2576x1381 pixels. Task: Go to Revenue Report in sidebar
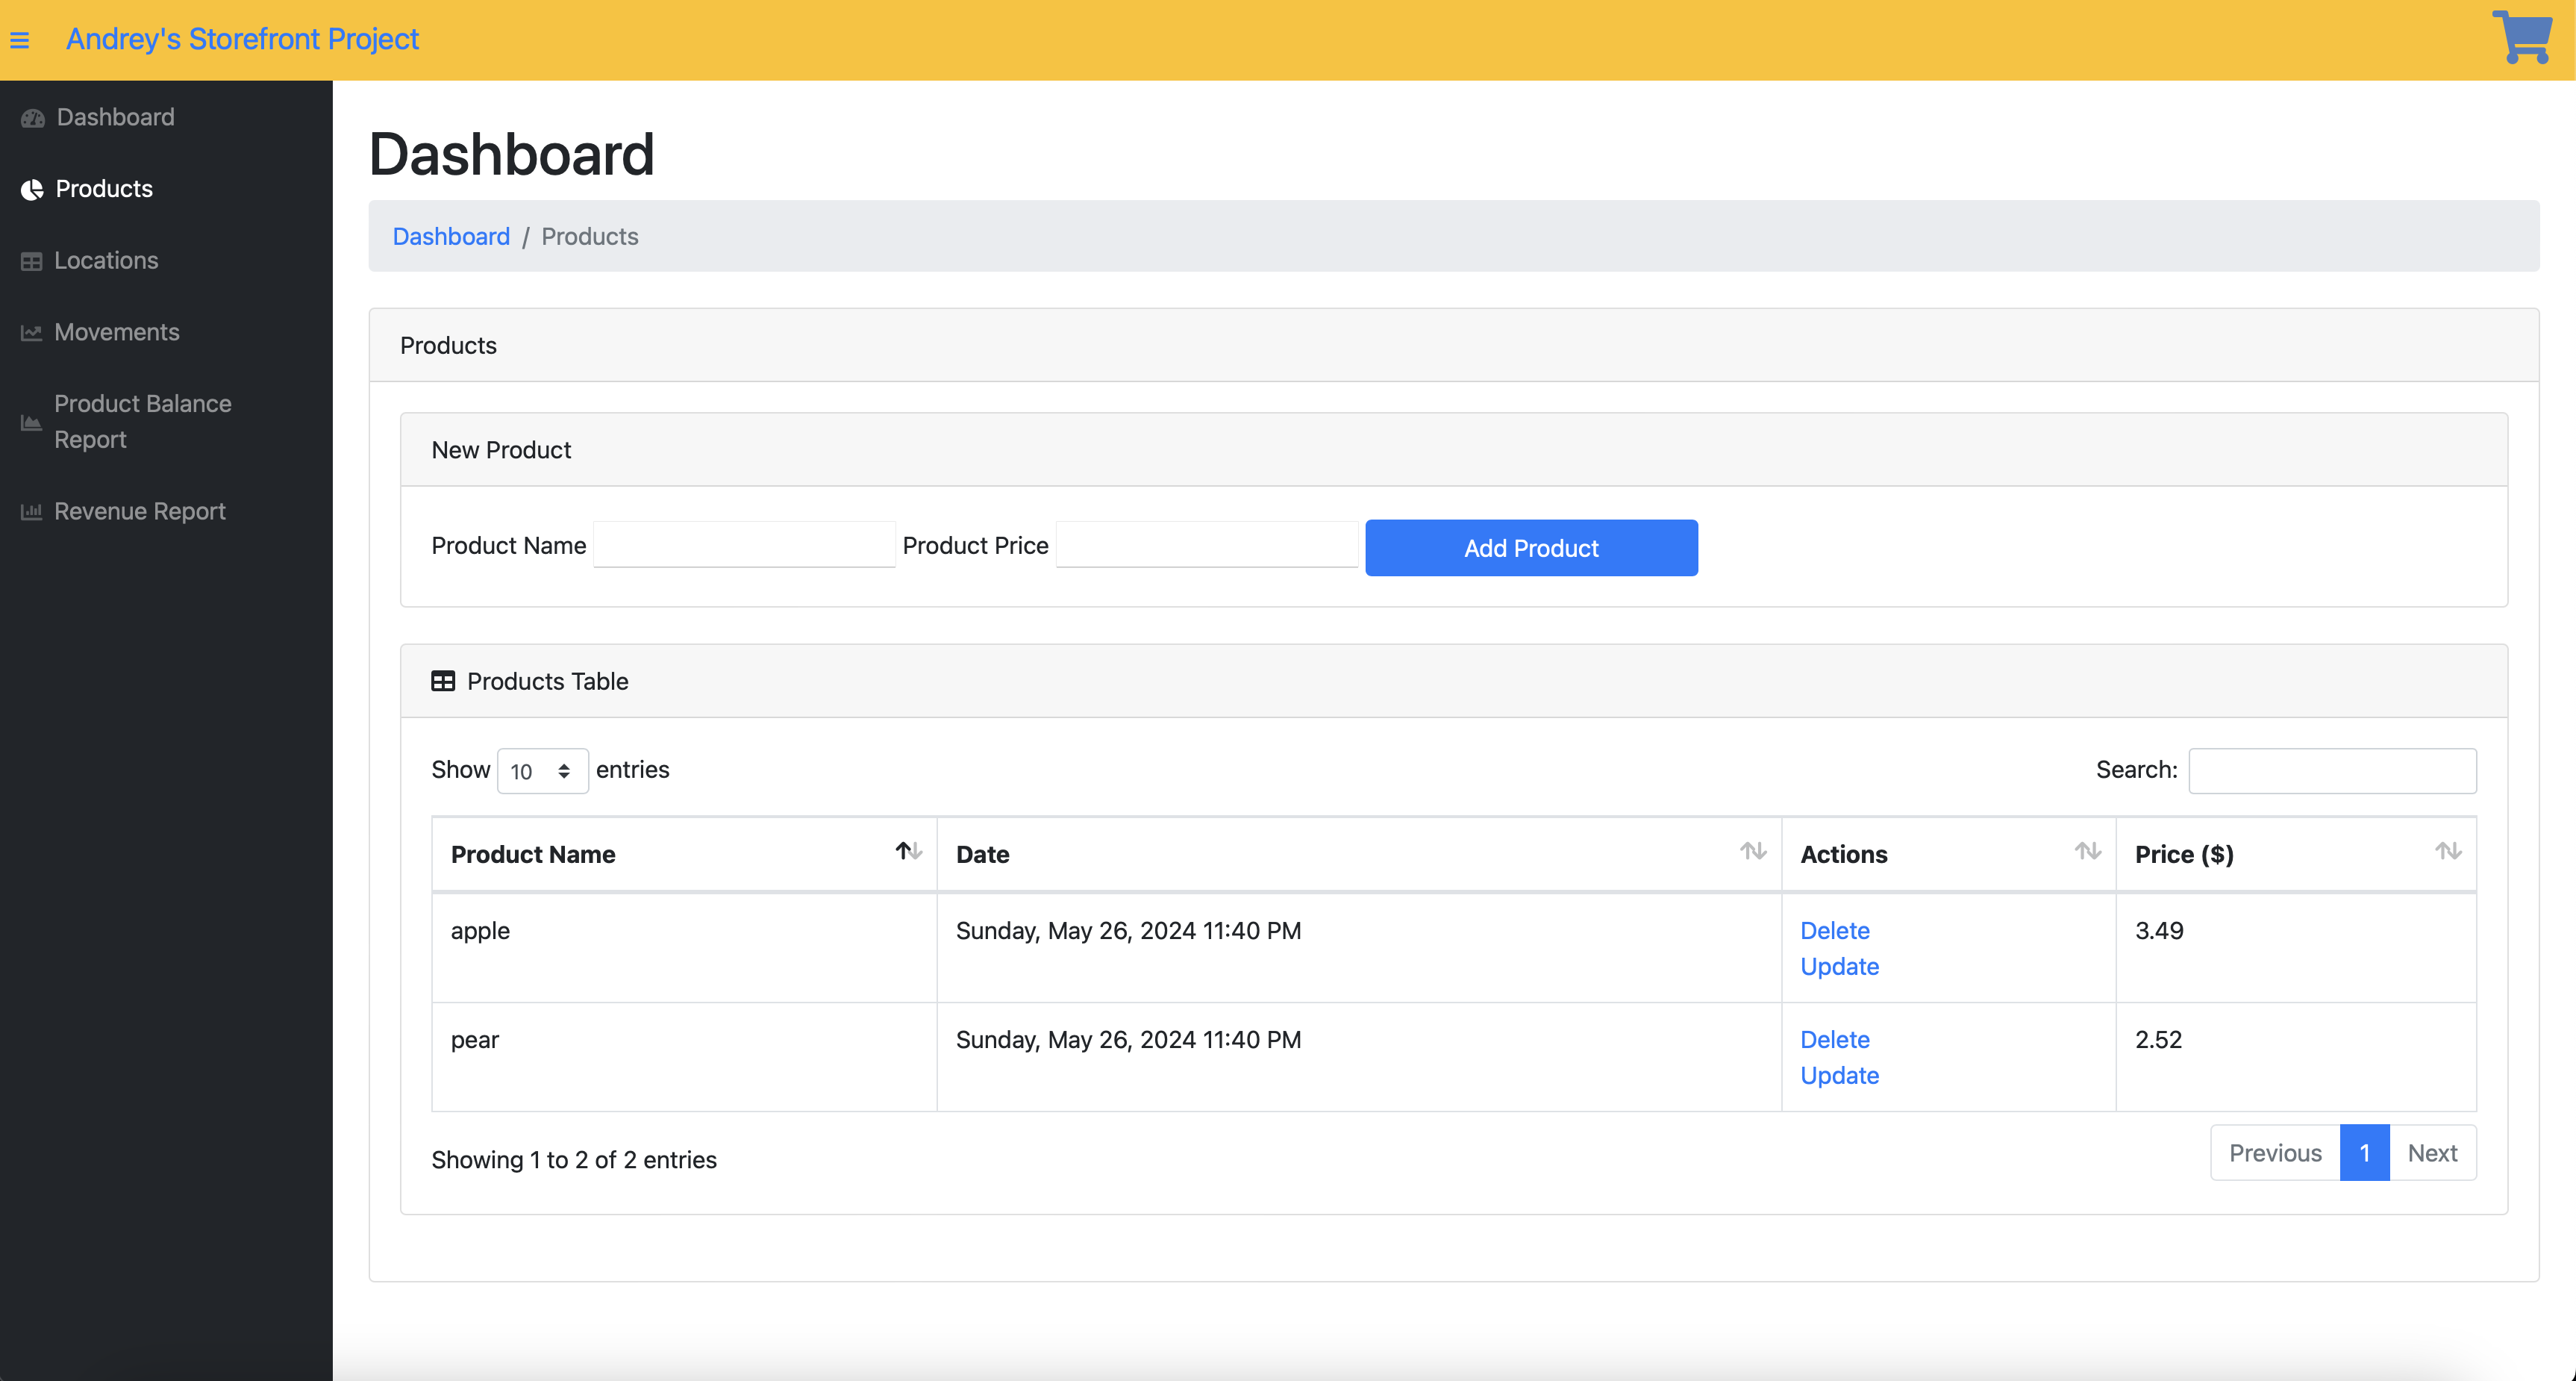(x=140, y=511)
